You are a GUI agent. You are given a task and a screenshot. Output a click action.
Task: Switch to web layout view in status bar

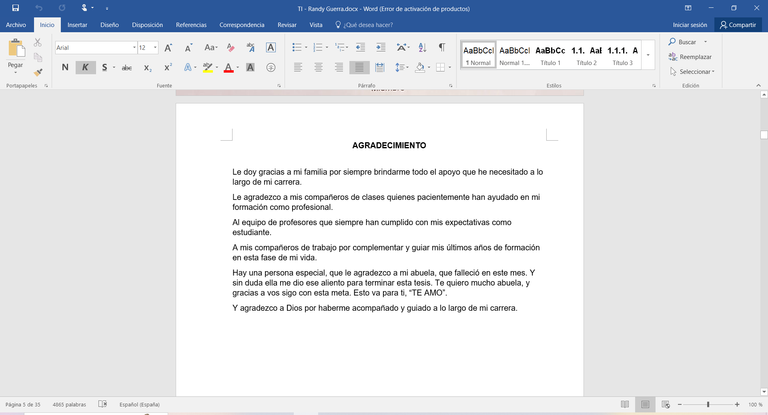665,404
